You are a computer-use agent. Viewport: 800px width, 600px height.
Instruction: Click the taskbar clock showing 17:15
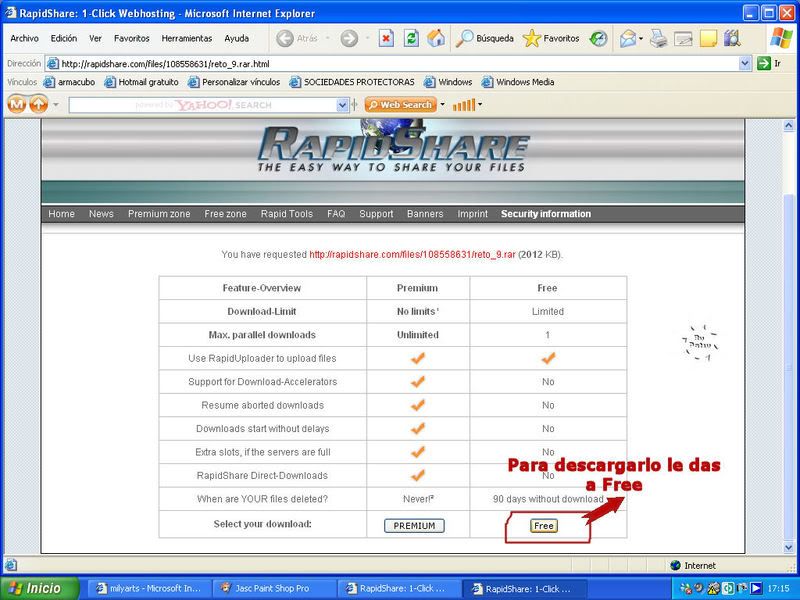point(778,588)
